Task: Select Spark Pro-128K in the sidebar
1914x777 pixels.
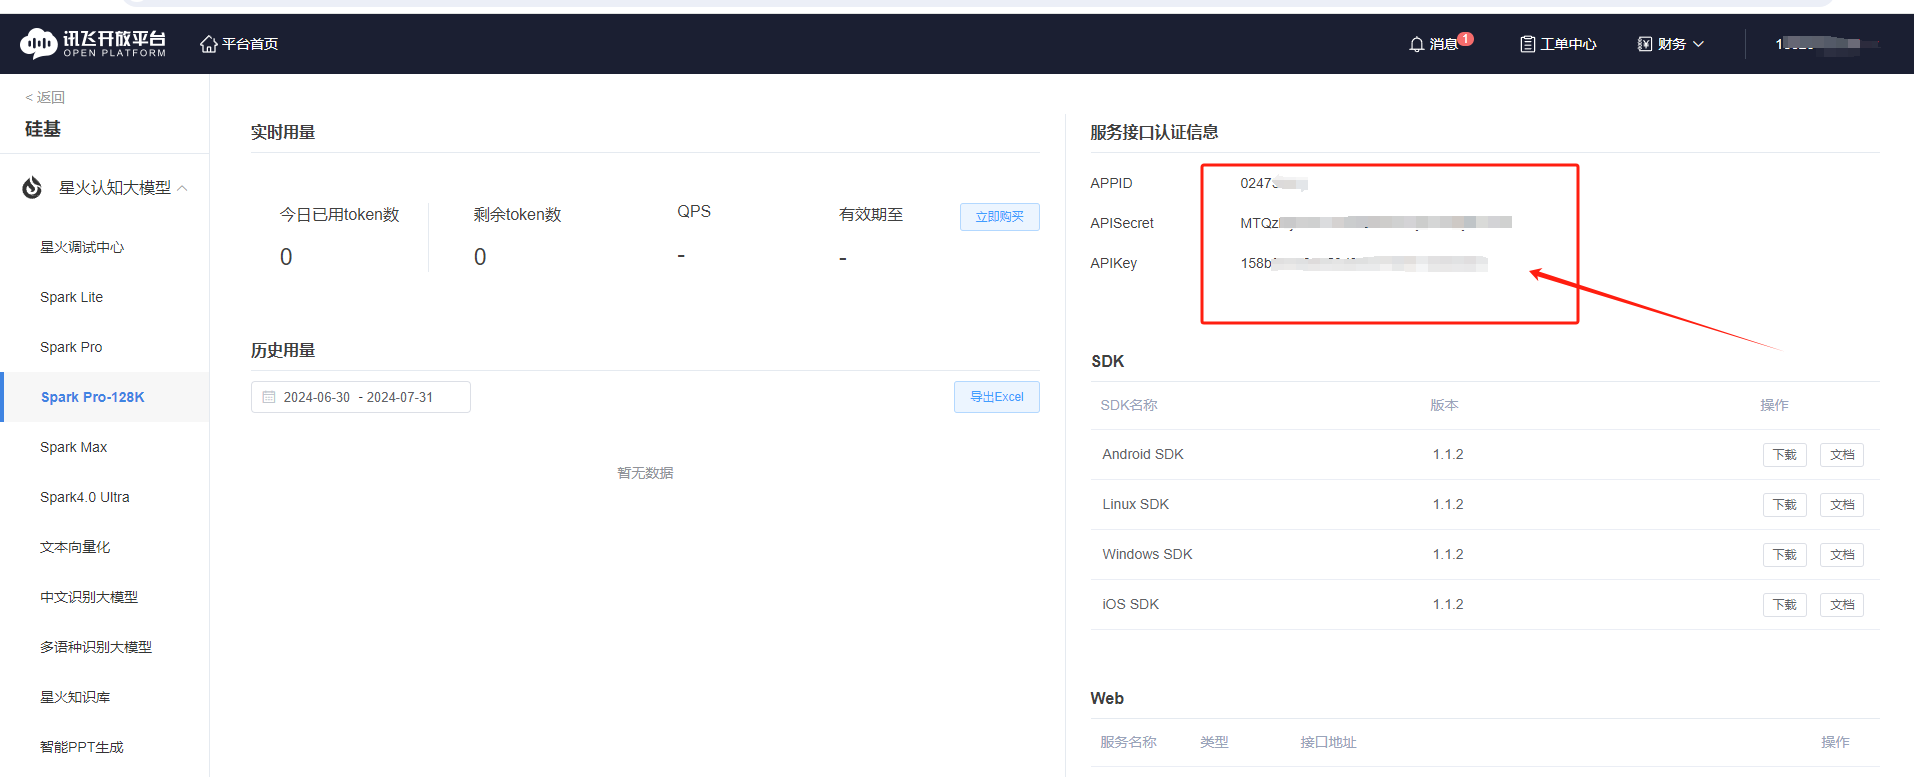Action: pos(92,397)
